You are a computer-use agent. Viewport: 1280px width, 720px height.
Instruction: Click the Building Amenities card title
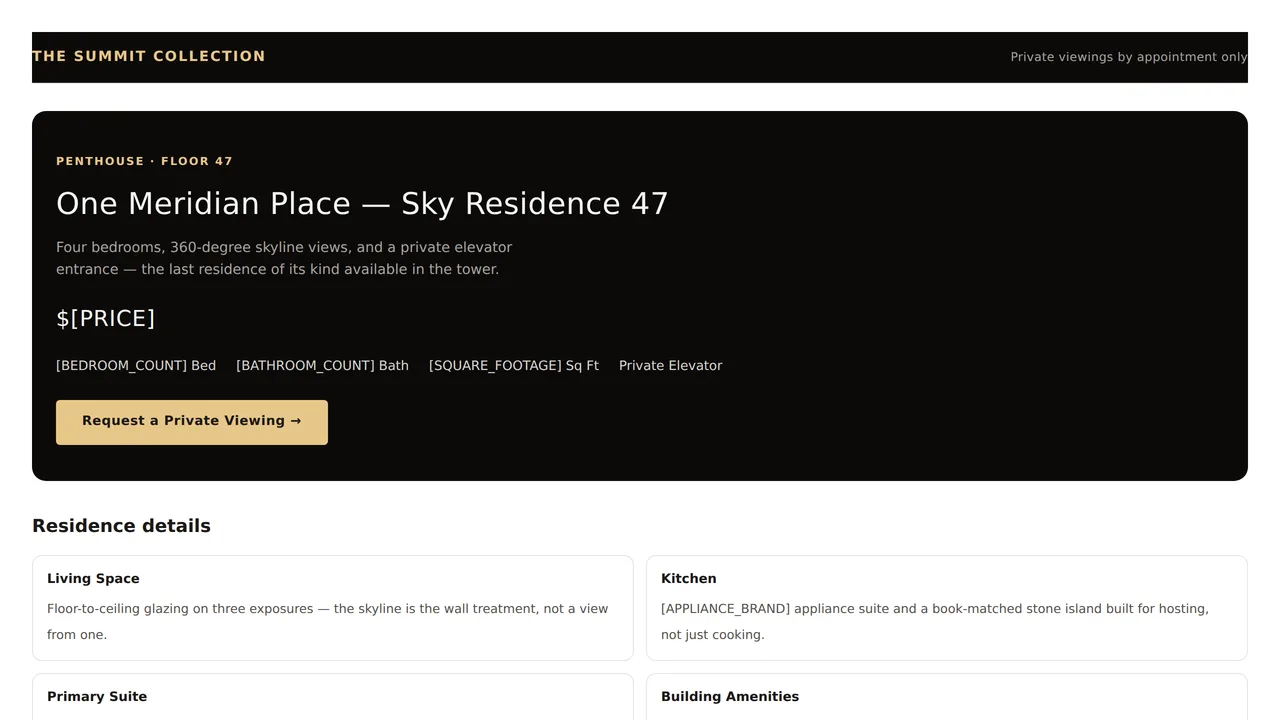[730, 696]
